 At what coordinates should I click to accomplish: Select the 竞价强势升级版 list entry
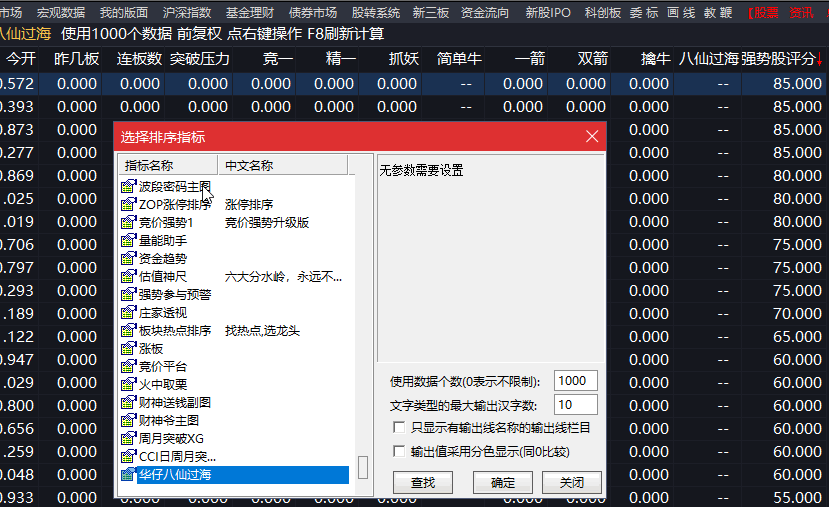point(266,223)
